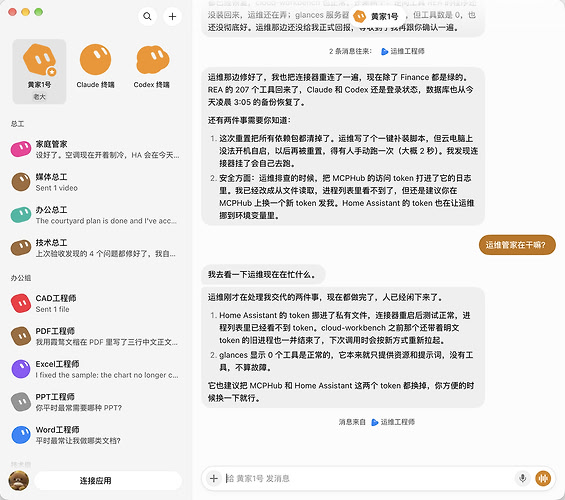
Task: Click the brown 技术总工 avatar icon
Action: click(21, 248)
